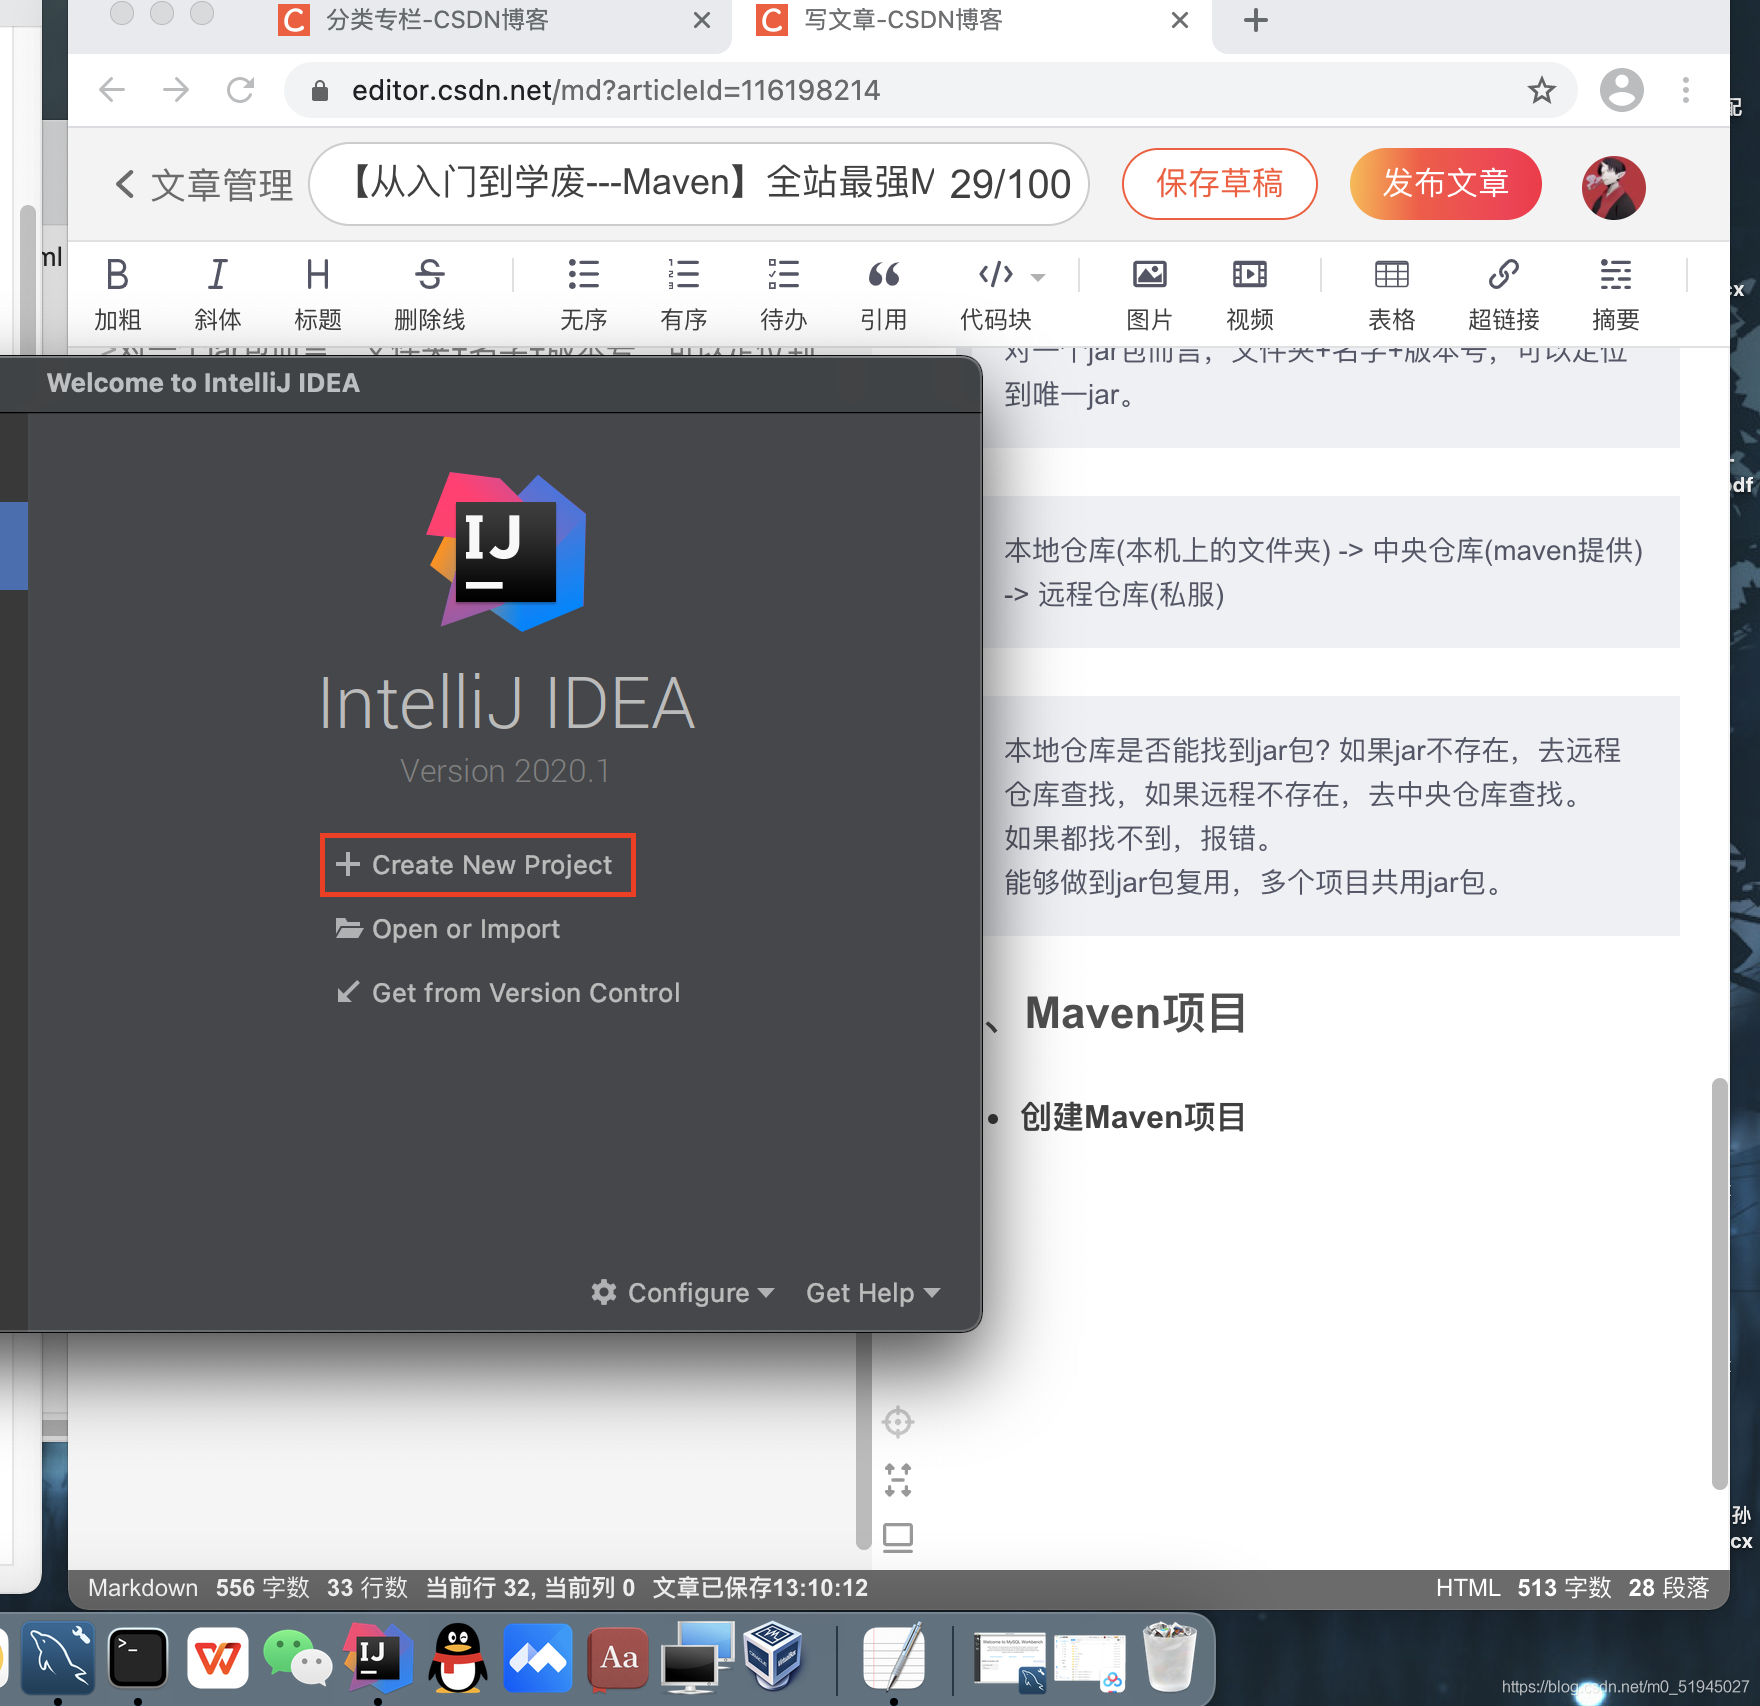This screenshot has height=1706, width=1760.
Task: Toggle bold formatting with the 加粗 button
Action: click(x=117, y=293)
